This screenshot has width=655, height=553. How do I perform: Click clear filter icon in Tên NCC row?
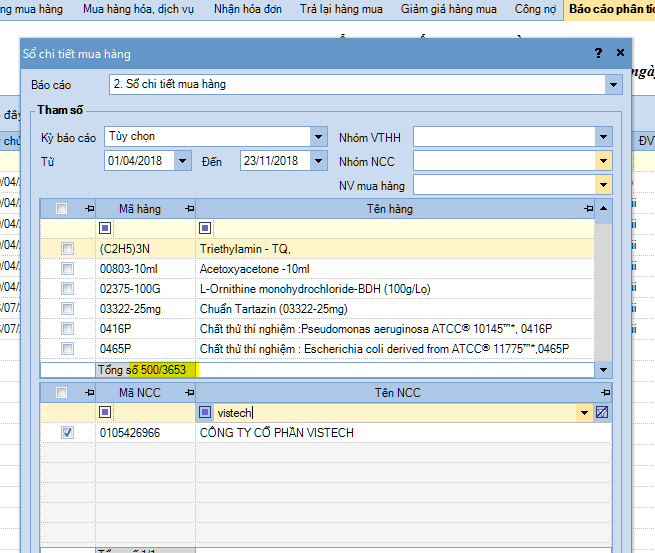pos(601,412)
